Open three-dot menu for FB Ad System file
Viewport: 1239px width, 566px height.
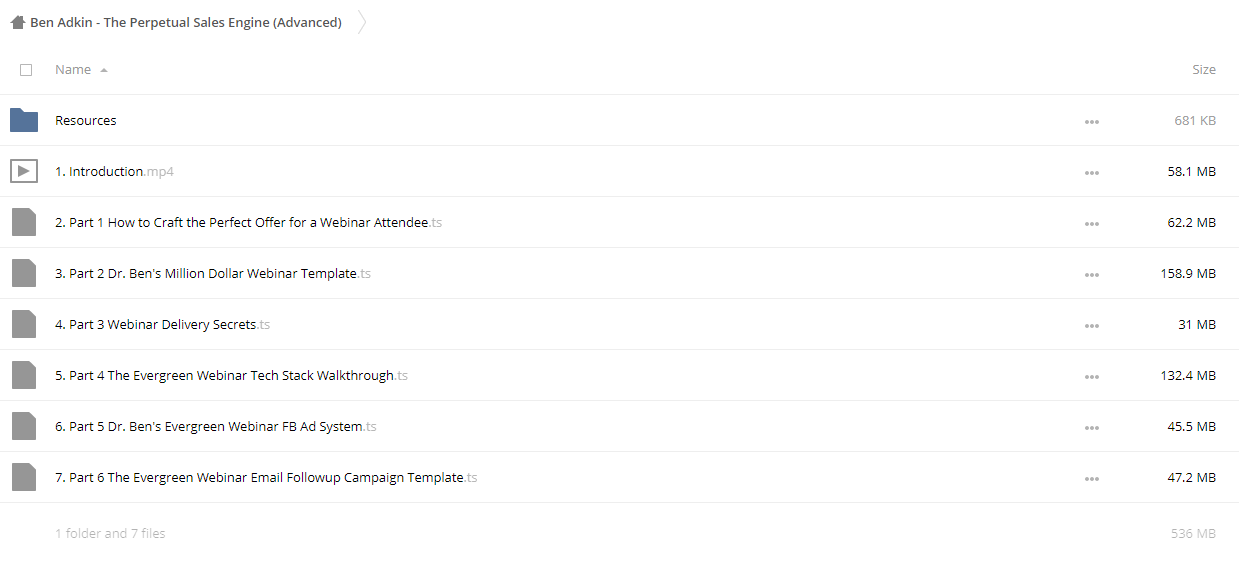[1091, 428]
